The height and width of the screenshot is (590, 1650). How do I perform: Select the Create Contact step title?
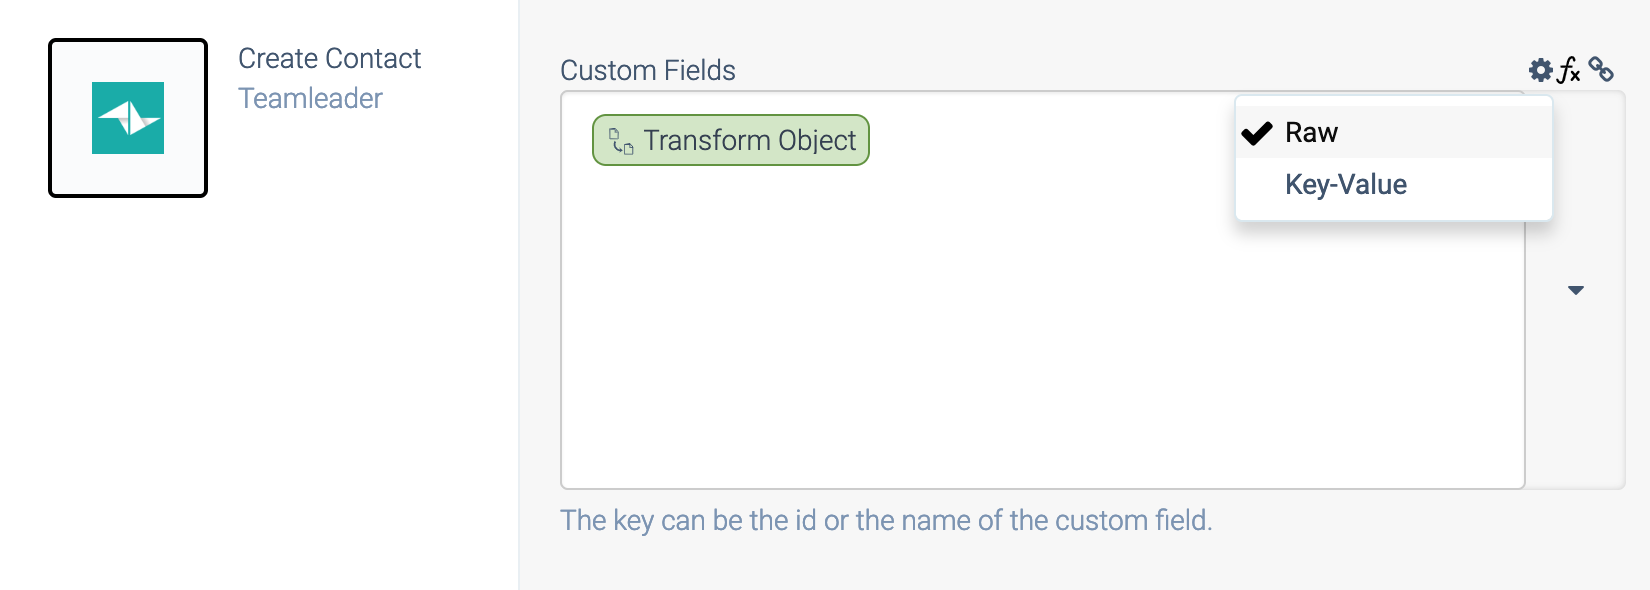(329, 58)
